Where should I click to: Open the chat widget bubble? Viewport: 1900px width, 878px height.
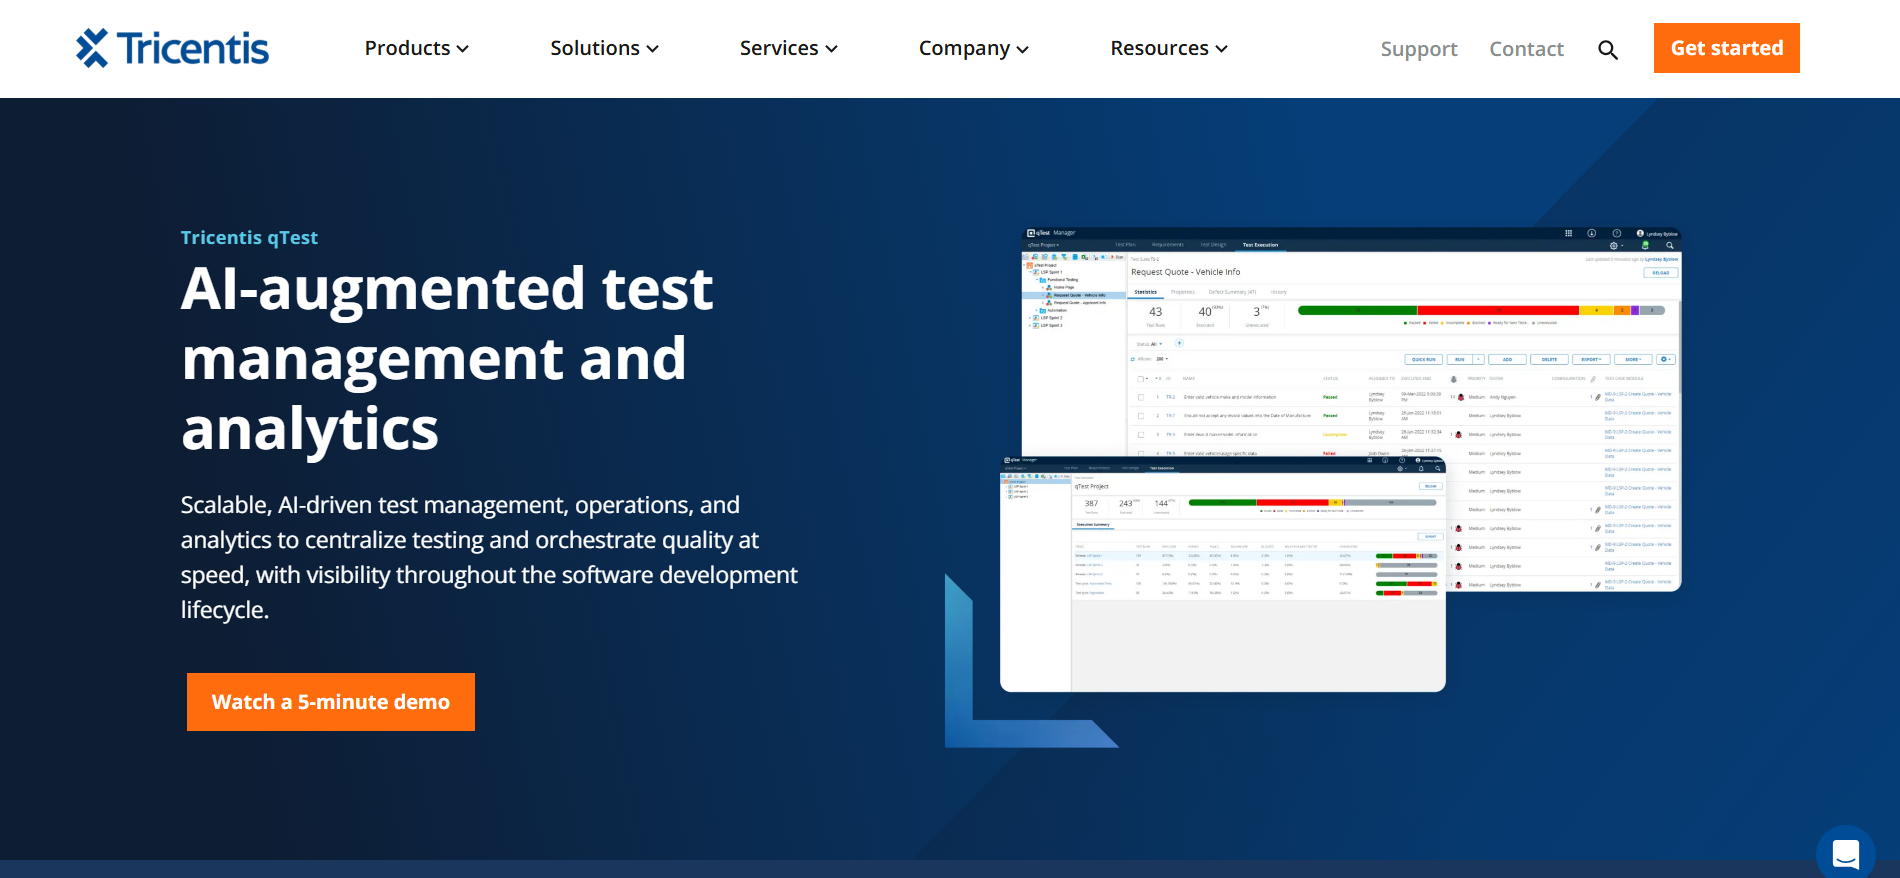[1845, 853]
